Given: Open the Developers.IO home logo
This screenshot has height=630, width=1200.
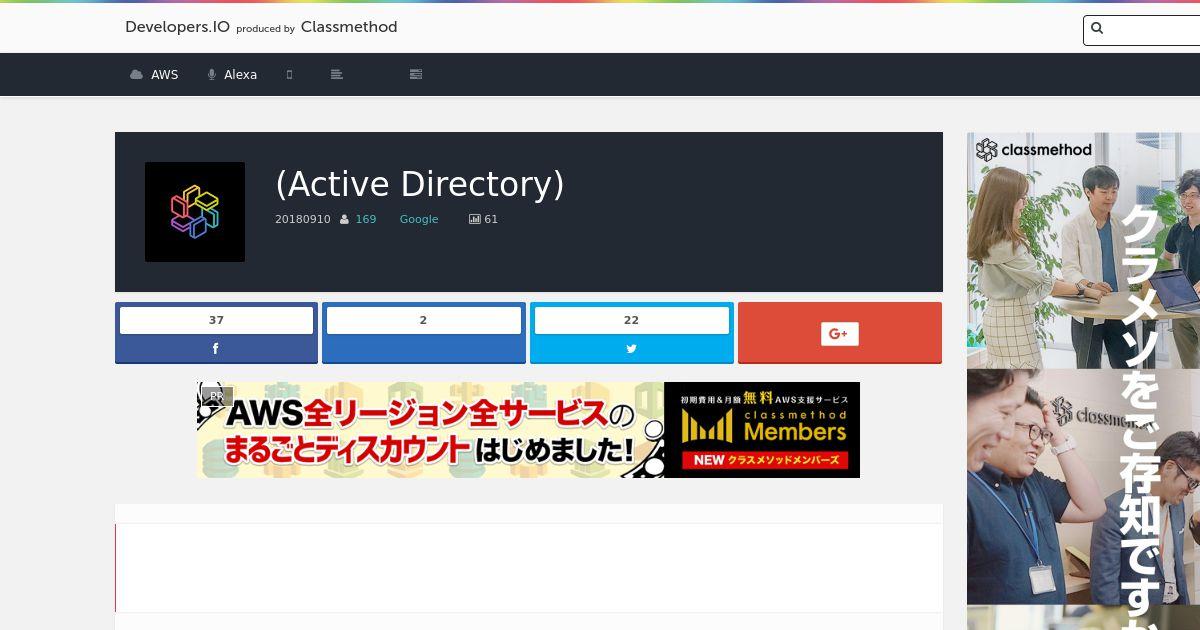Looking at the screenshot, I should [177, 27].
